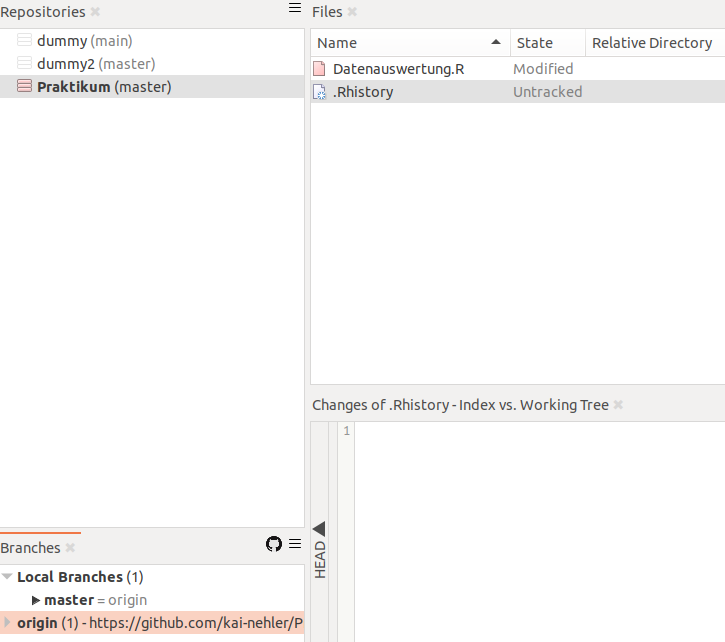Screen dimensions: 725x642
Task: Select the dummy (main) repository
Action: pos(85,41)
